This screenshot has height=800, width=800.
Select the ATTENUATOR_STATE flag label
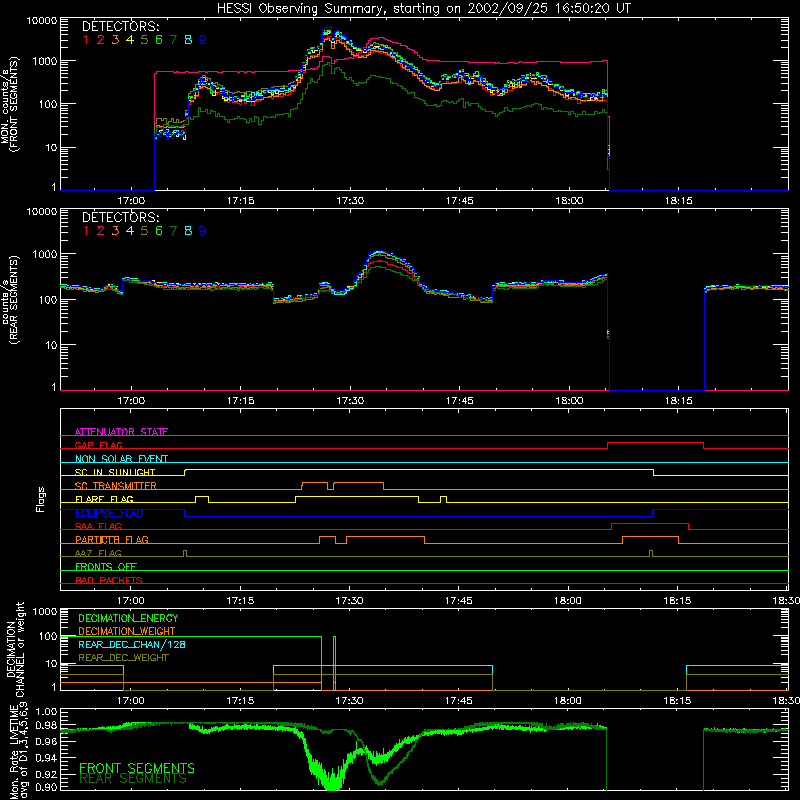(x=121, y=432)
